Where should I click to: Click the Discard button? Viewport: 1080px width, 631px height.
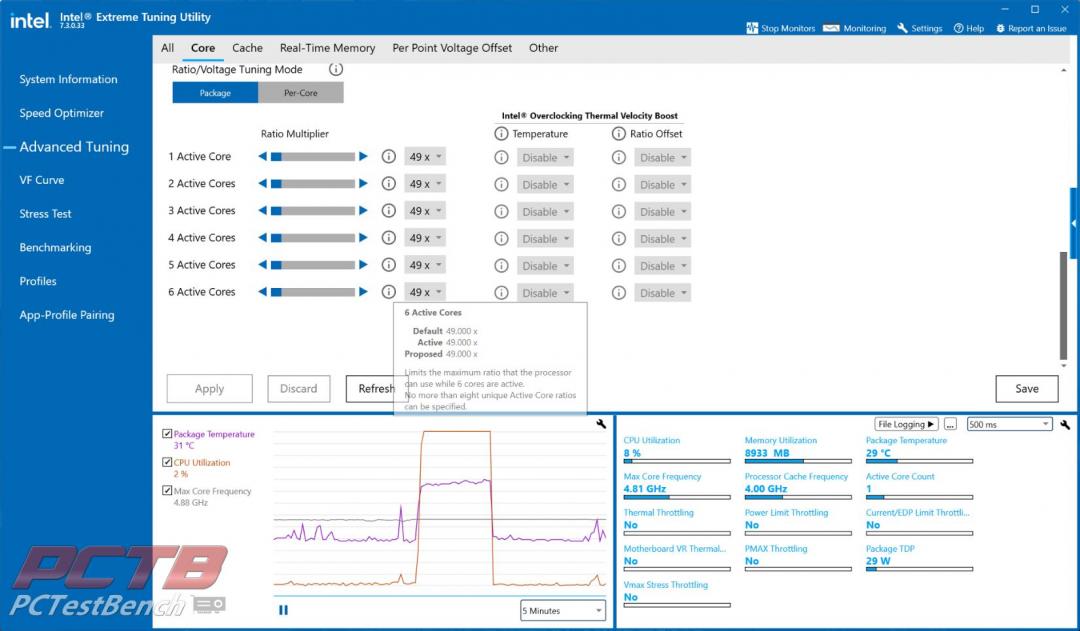(x=298, y=389)
